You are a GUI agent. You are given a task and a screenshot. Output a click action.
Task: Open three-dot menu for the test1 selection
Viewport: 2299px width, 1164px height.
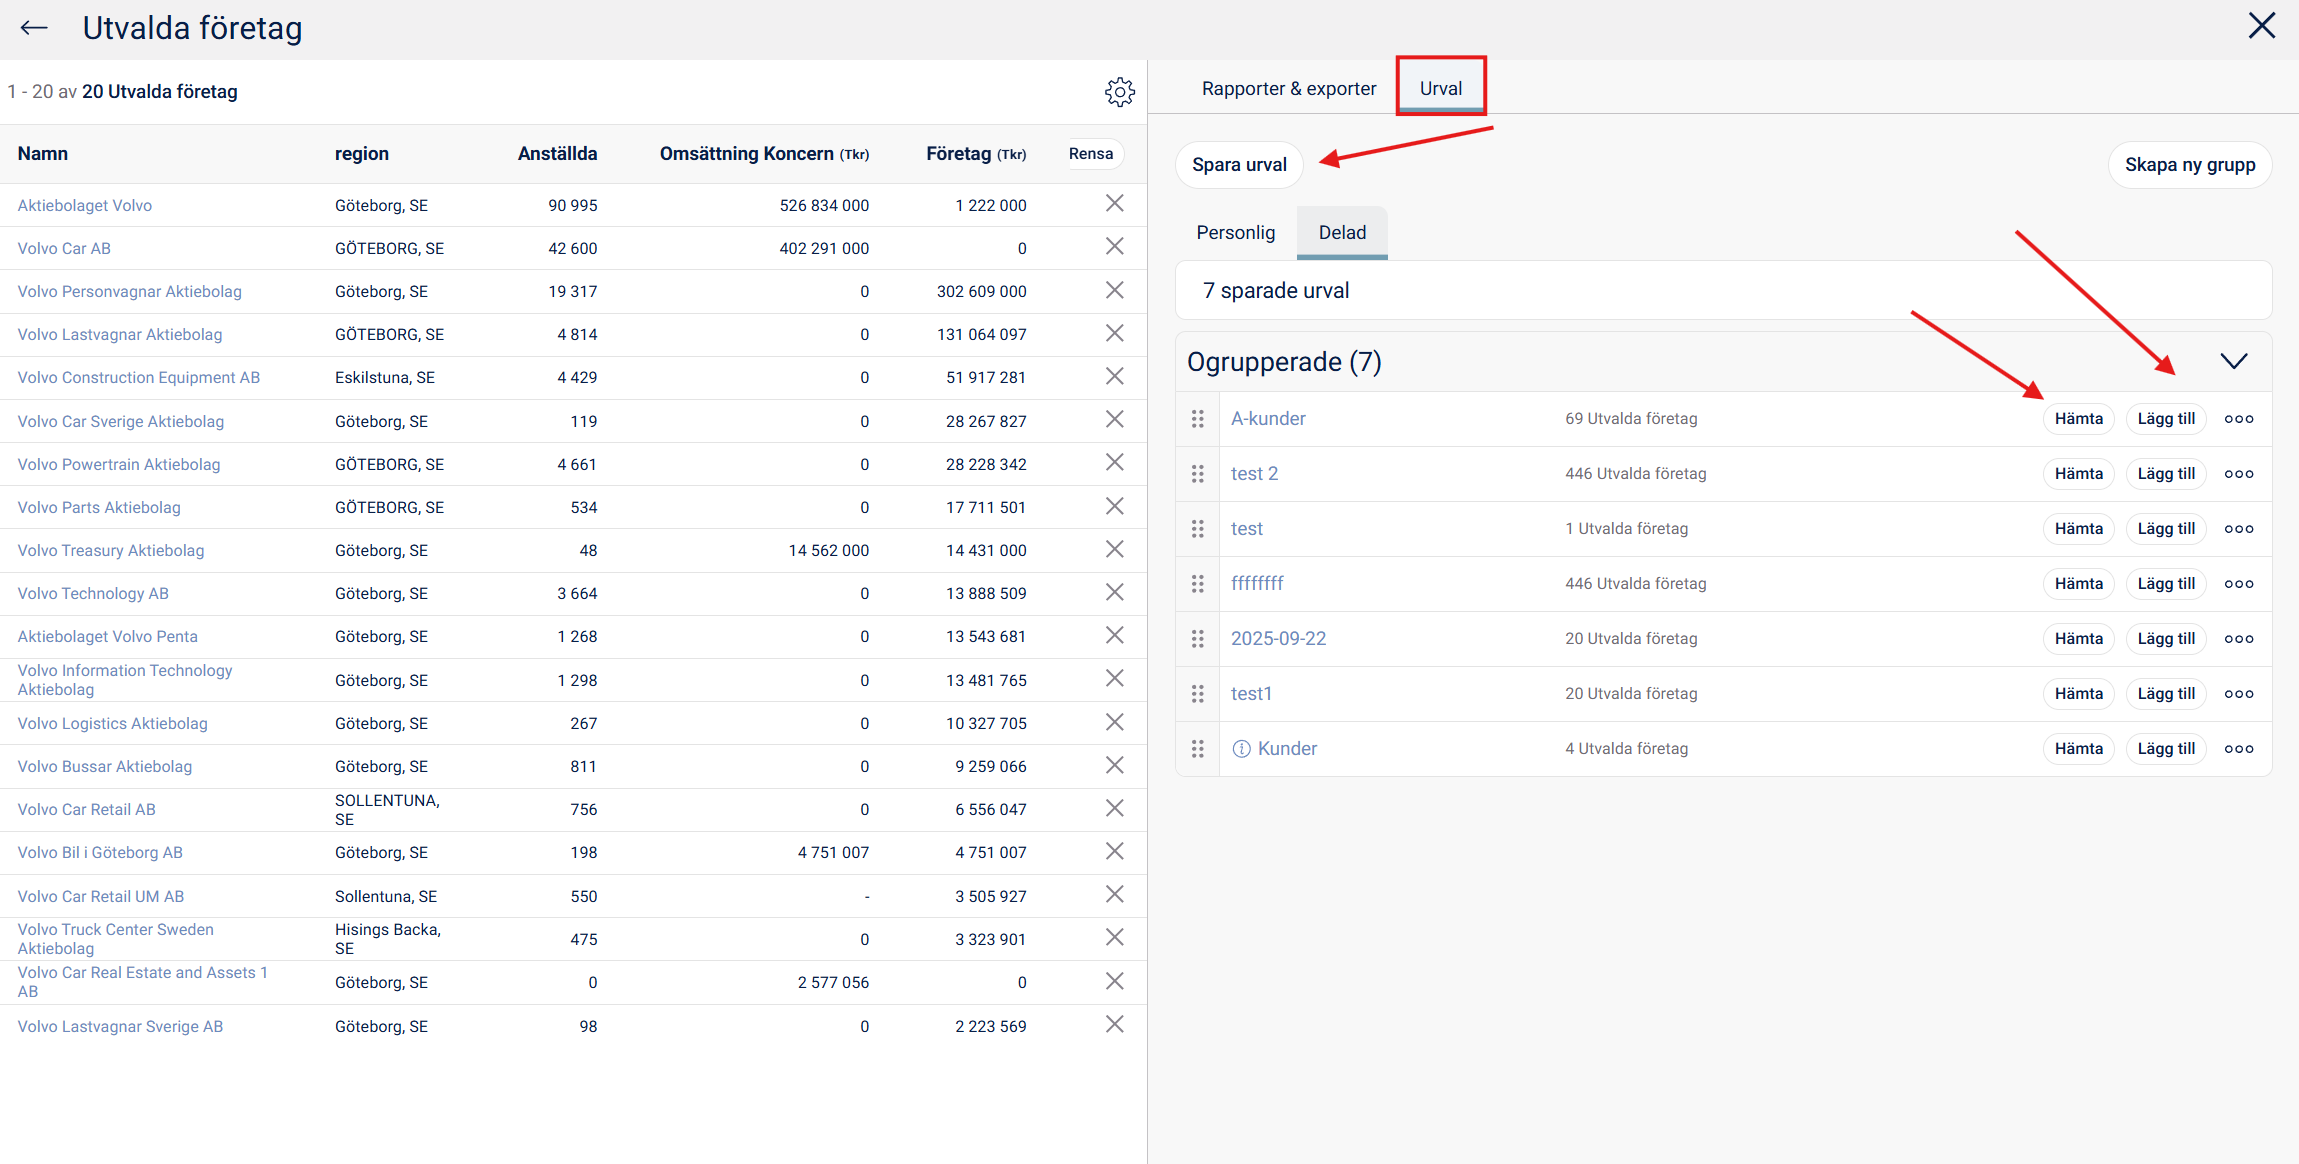(2238, 694)
